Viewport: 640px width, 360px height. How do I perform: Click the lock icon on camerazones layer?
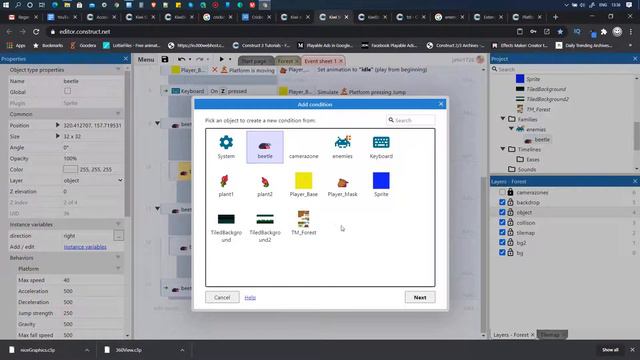click(x=510, y=192)
